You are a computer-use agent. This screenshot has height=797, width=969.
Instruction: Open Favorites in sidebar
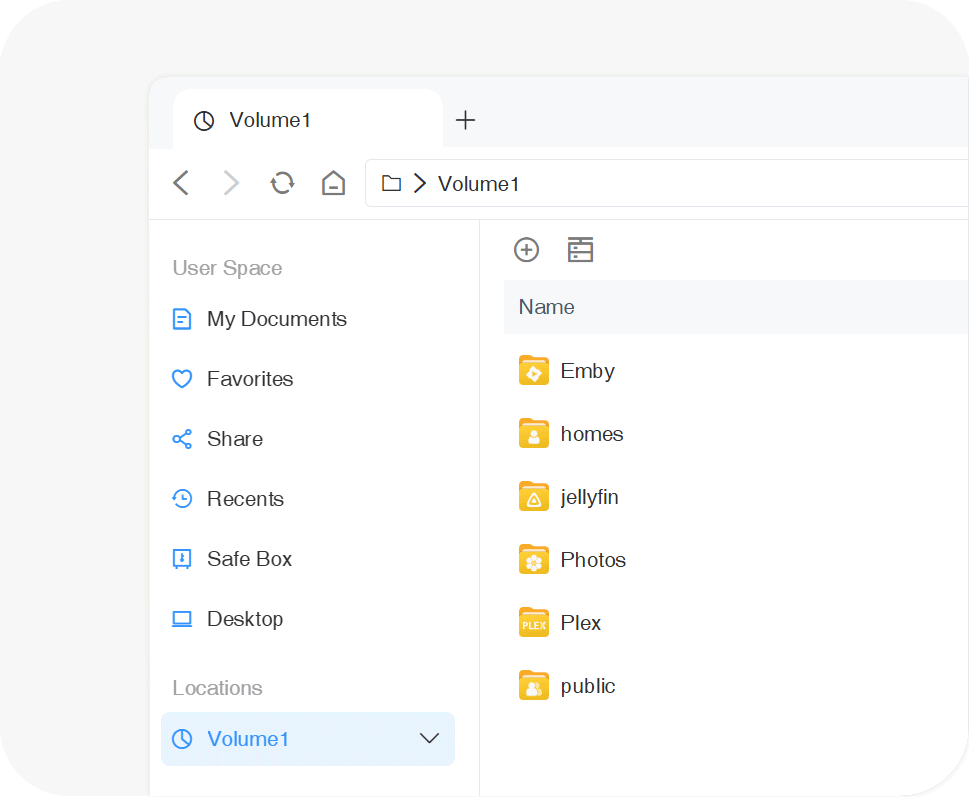point(308,379)
